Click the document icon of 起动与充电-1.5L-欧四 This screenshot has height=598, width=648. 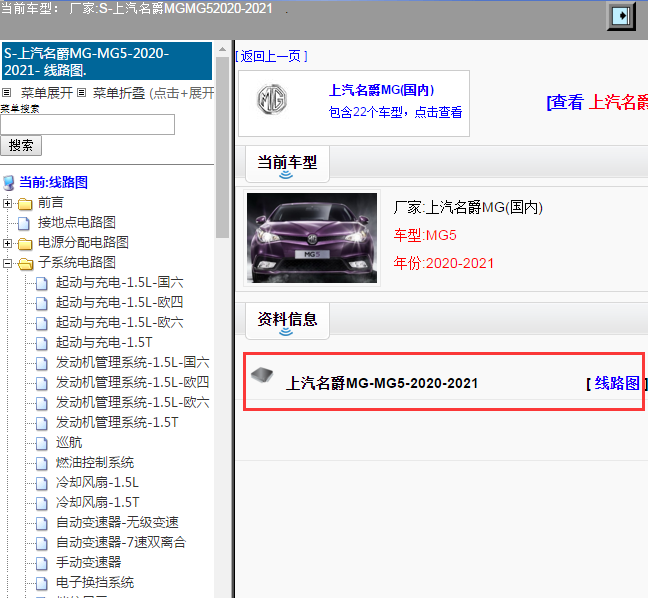(x=41, y=303)
